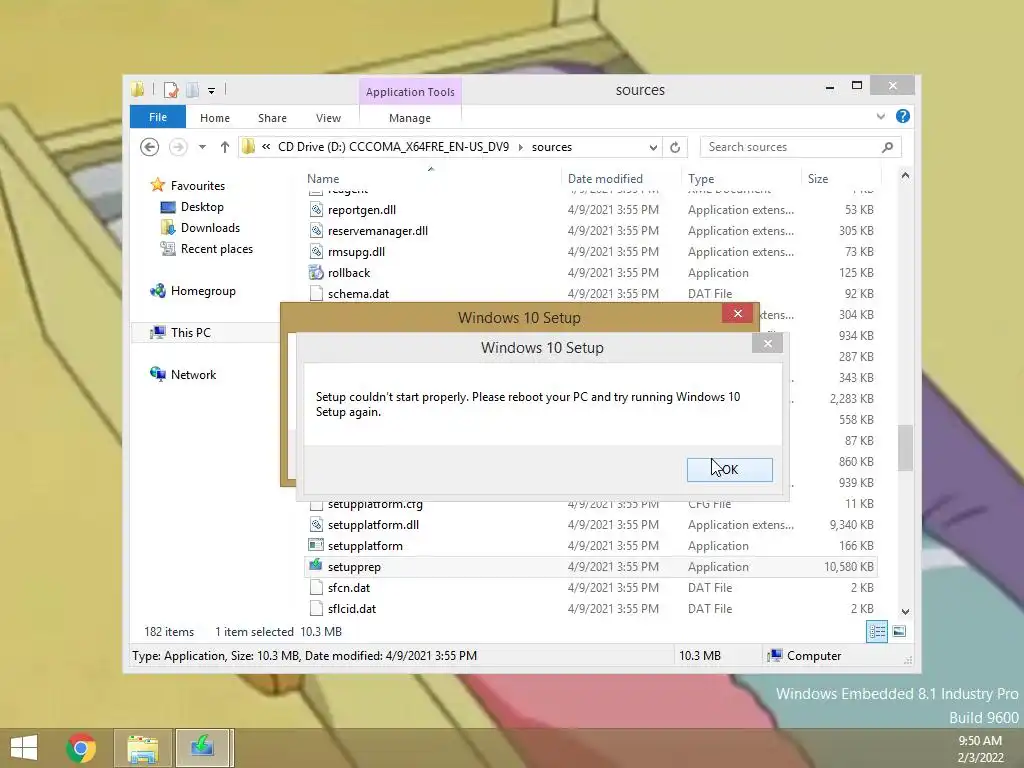Open the recent locations dropdown arrow
Screen dimensions: 1024x768
click(202, 147)
